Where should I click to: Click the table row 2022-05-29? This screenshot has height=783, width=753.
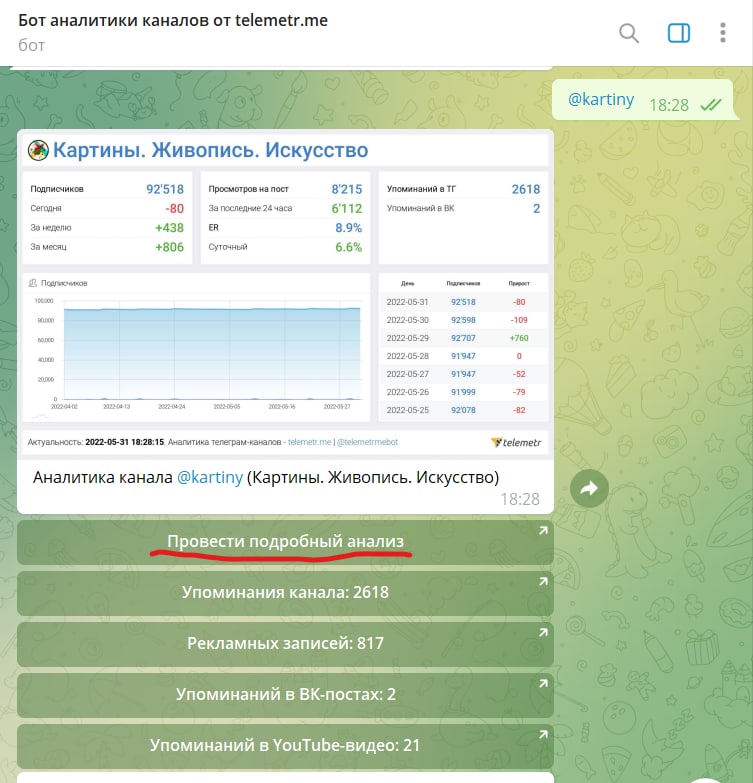pyautogui.click(x=463, y=338)
